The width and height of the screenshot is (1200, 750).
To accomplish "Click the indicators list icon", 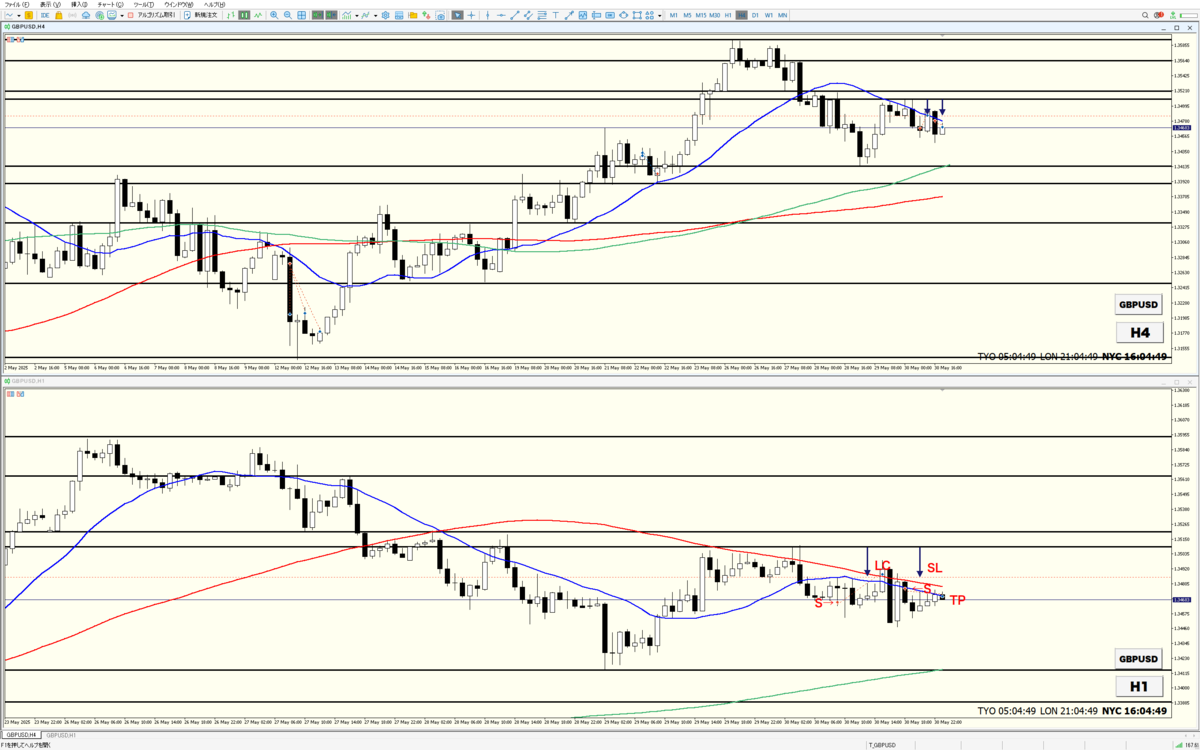I will click(x=347, y=15).
